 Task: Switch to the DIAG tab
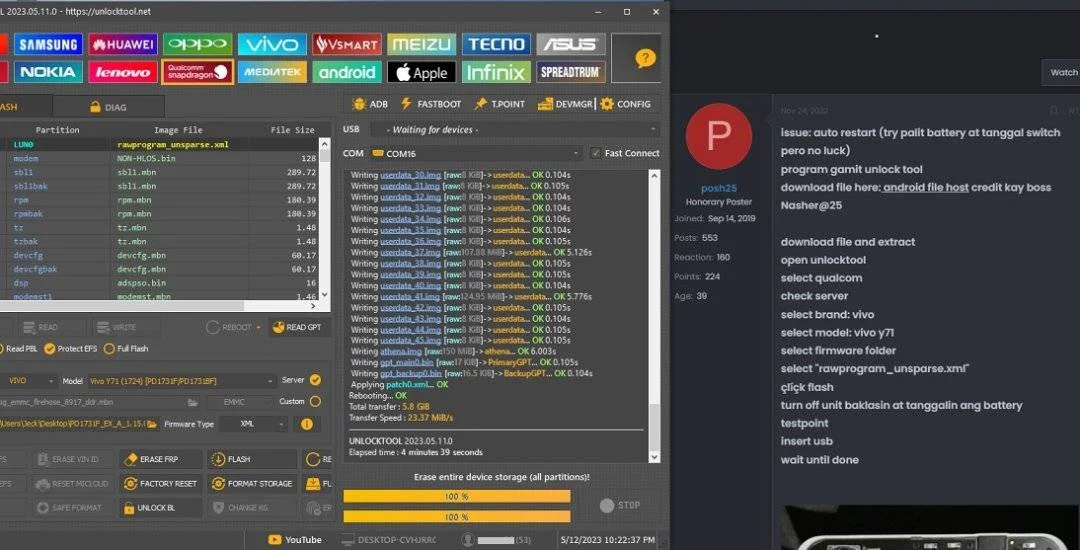click(108, 107)
